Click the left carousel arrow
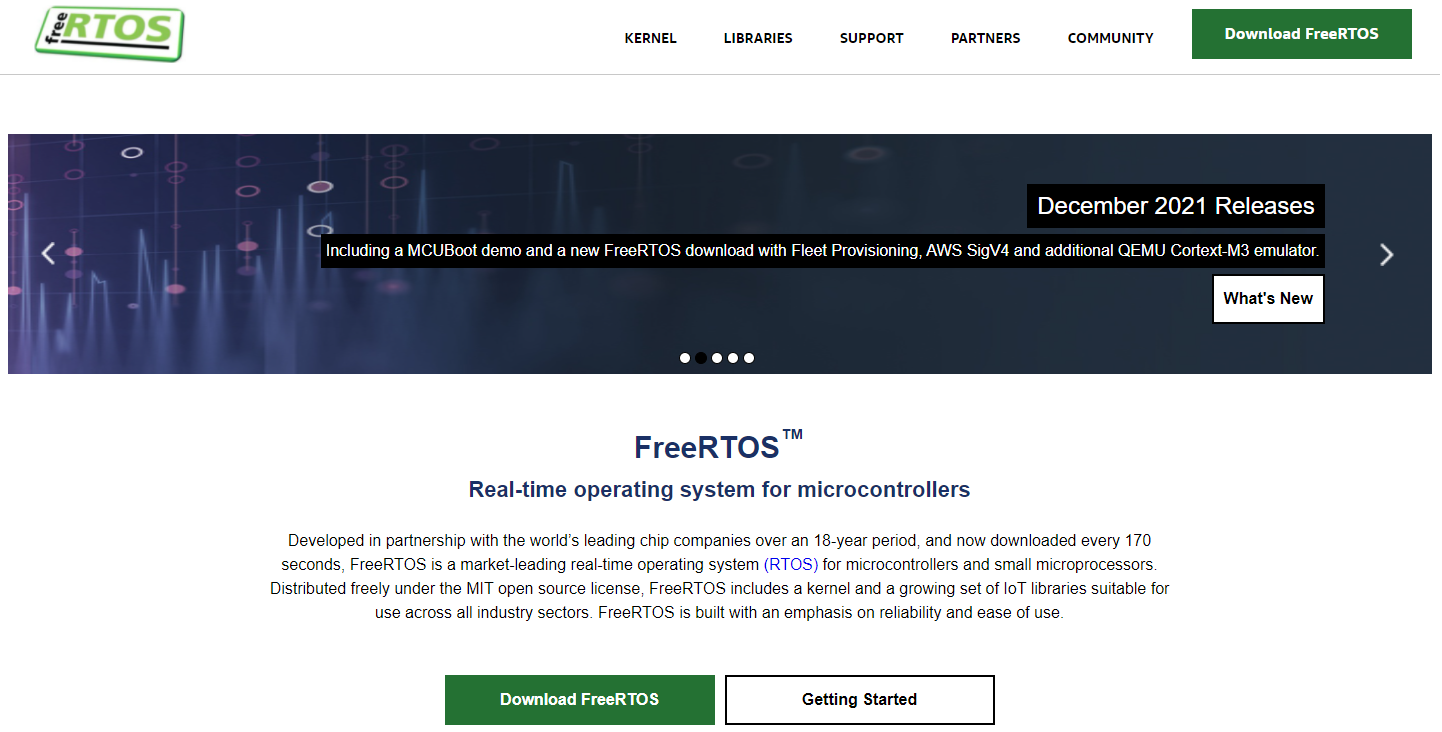1442x732 pixels. tap(48, 253)
